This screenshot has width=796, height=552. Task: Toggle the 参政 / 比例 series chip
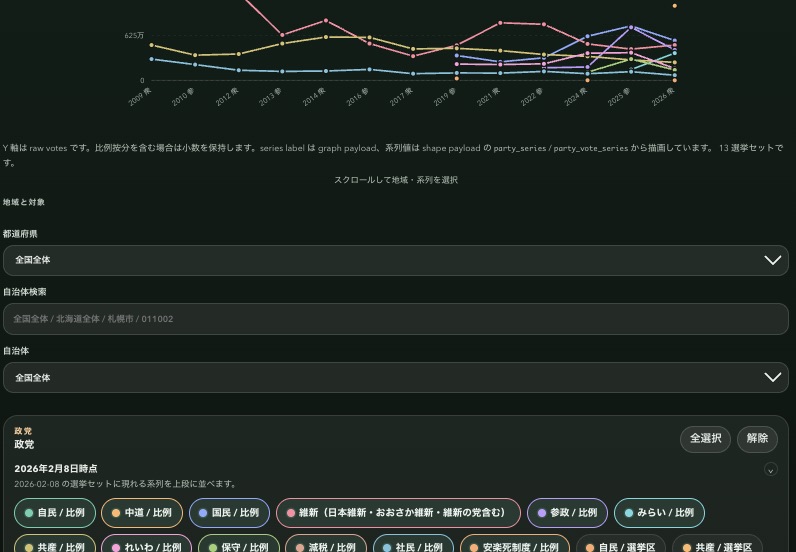568,513
